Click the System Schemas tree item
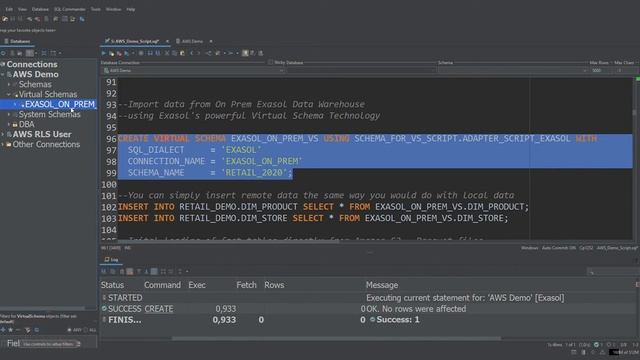640x360 pixels. coord(49,115)
